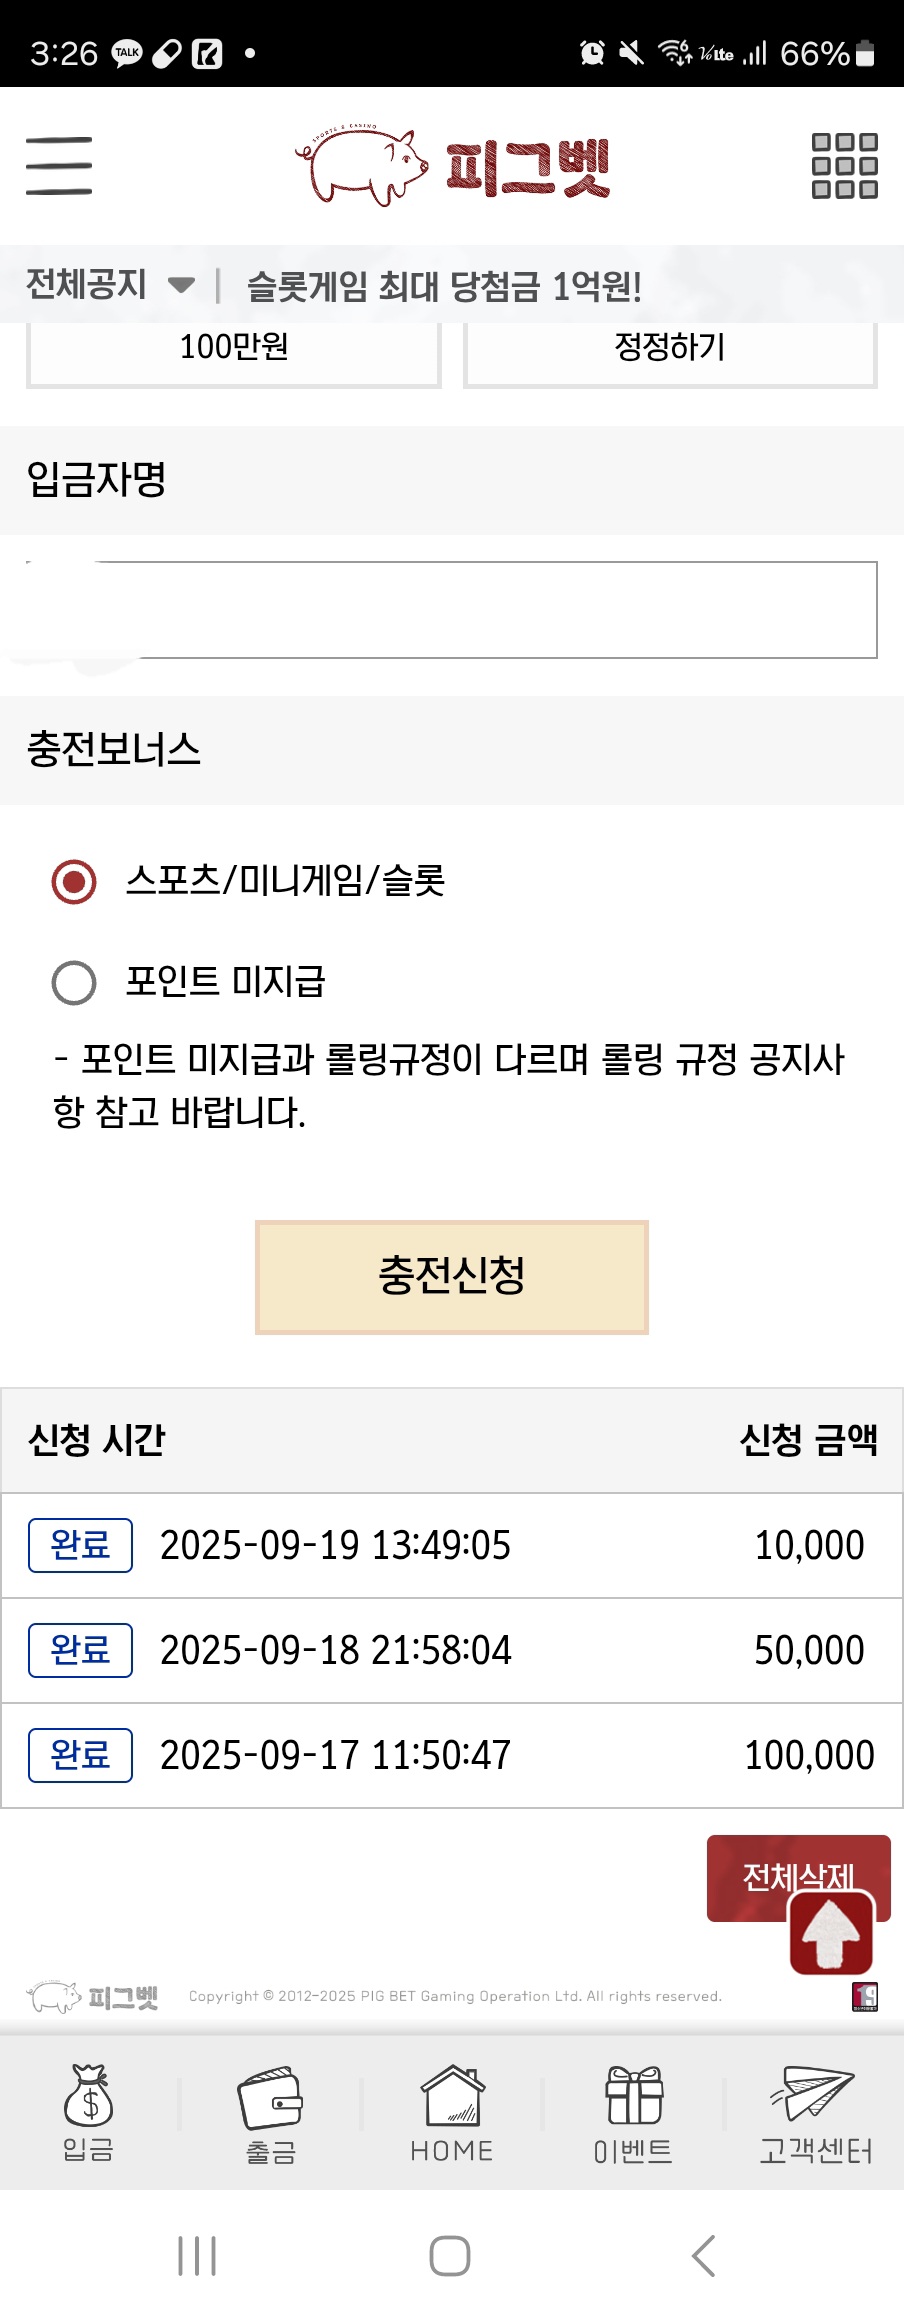Tap the 정정하기 button
The width and height of the screenshot is (904, 2316).
[670, 353]
